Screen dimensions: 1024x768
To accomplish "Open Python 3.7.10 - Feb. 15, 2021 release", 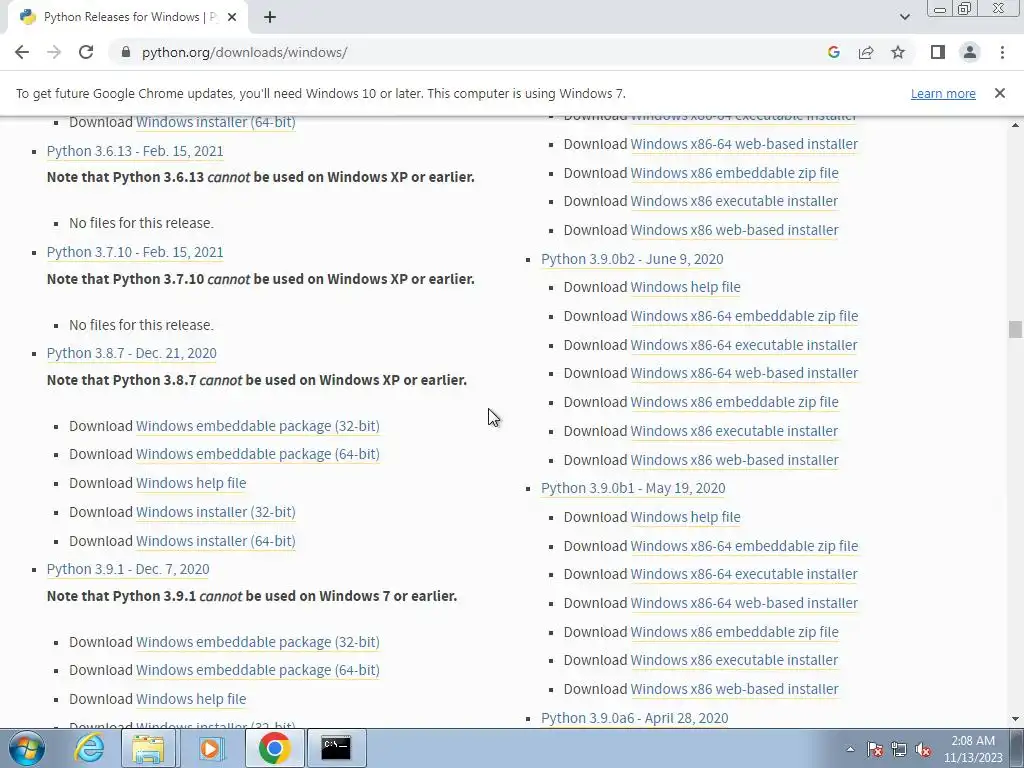I will (135, 252).
